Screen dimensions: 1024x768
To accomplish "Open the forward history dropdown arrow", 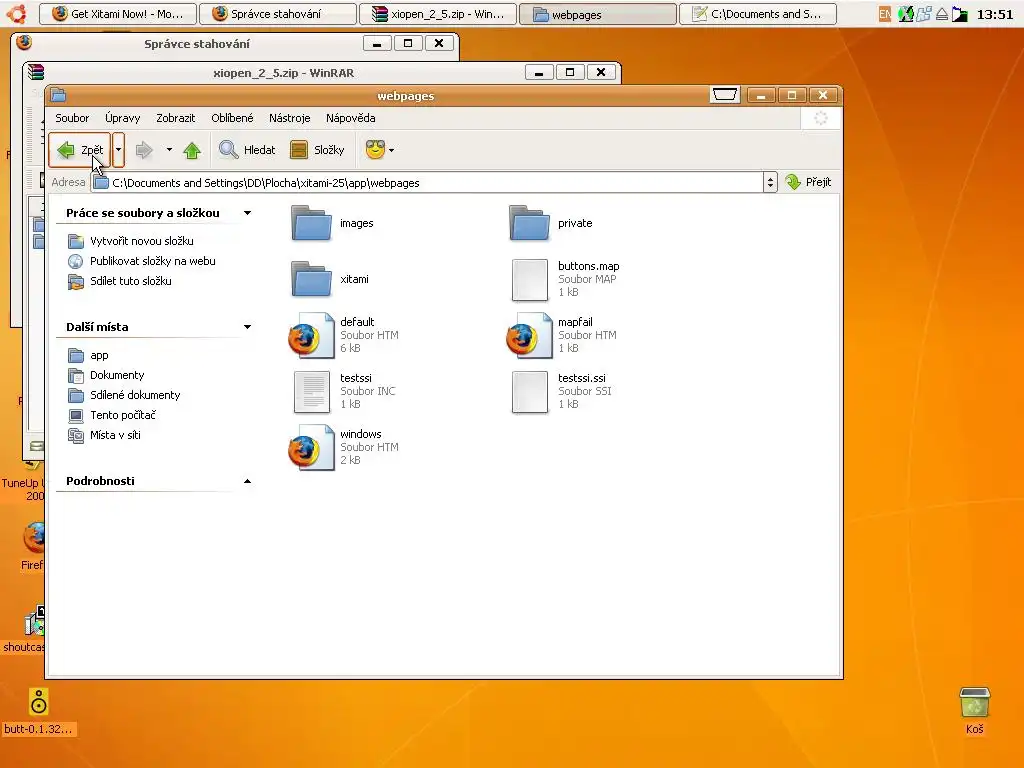I will pos(169,150).
